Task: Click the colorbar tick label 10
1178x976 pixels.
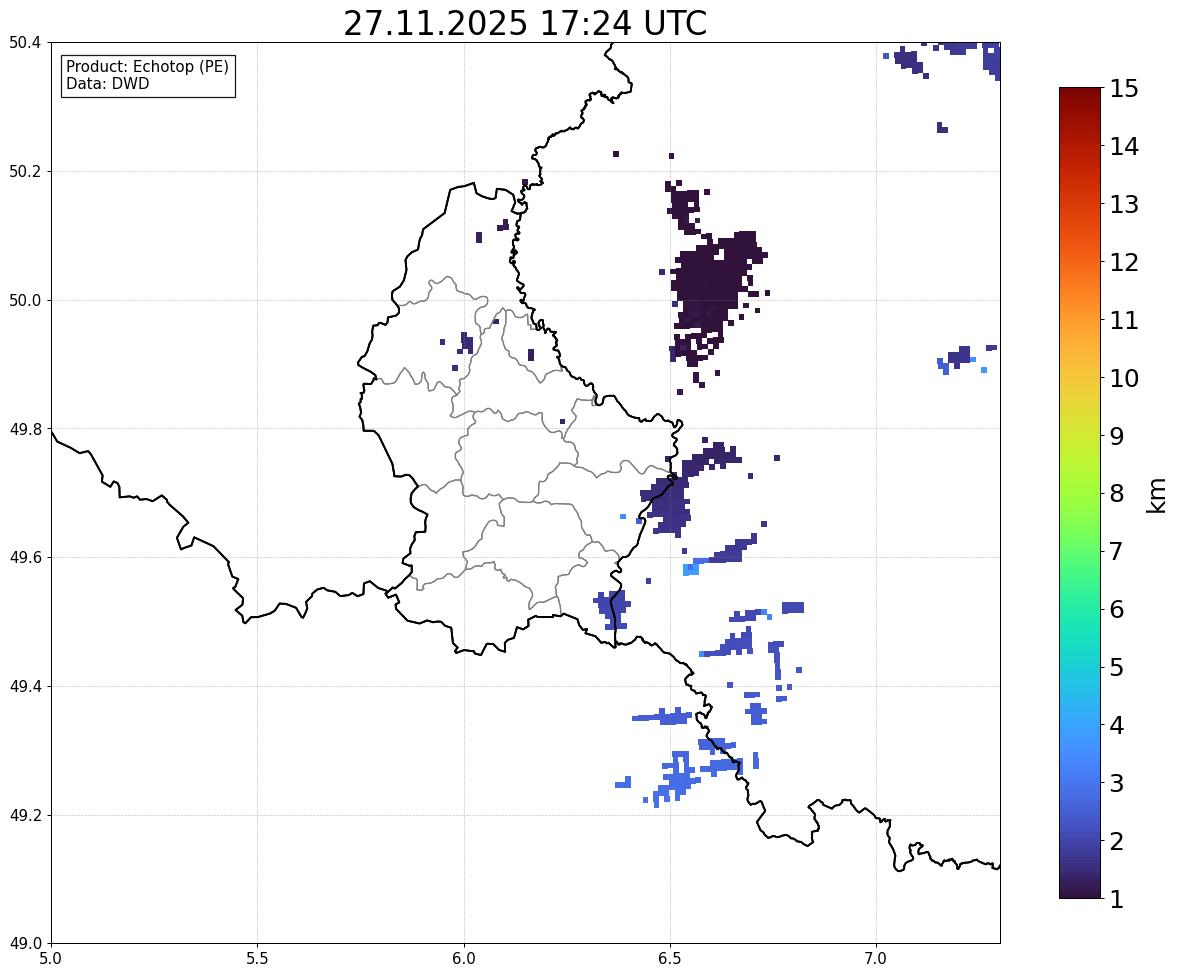Action: pyautogui.click(x=1124, y=378)
